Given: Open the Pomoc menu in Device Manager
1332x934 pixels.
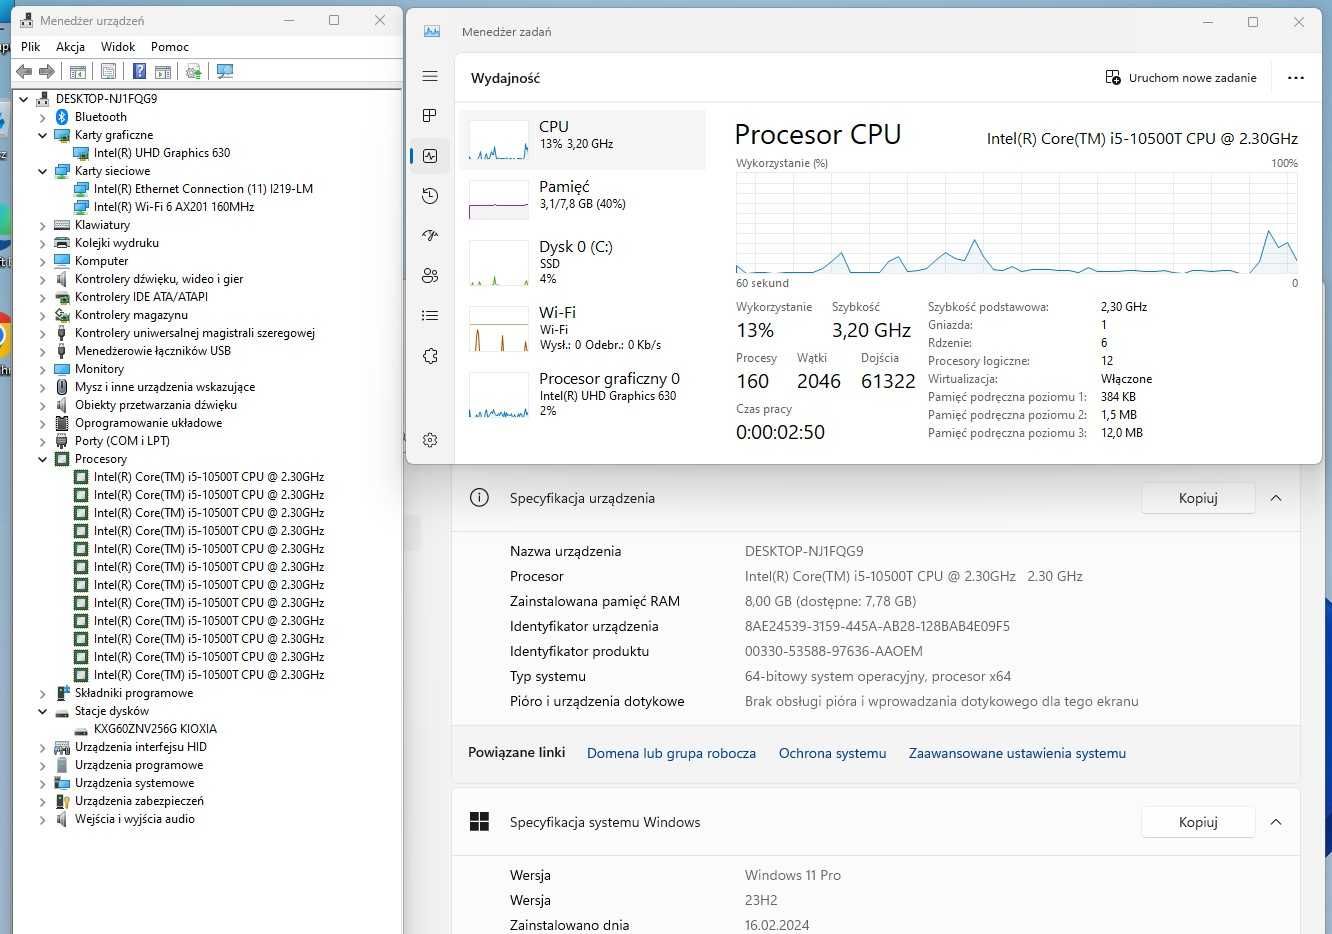Looking at the screenshot, I should coord(170,47).
